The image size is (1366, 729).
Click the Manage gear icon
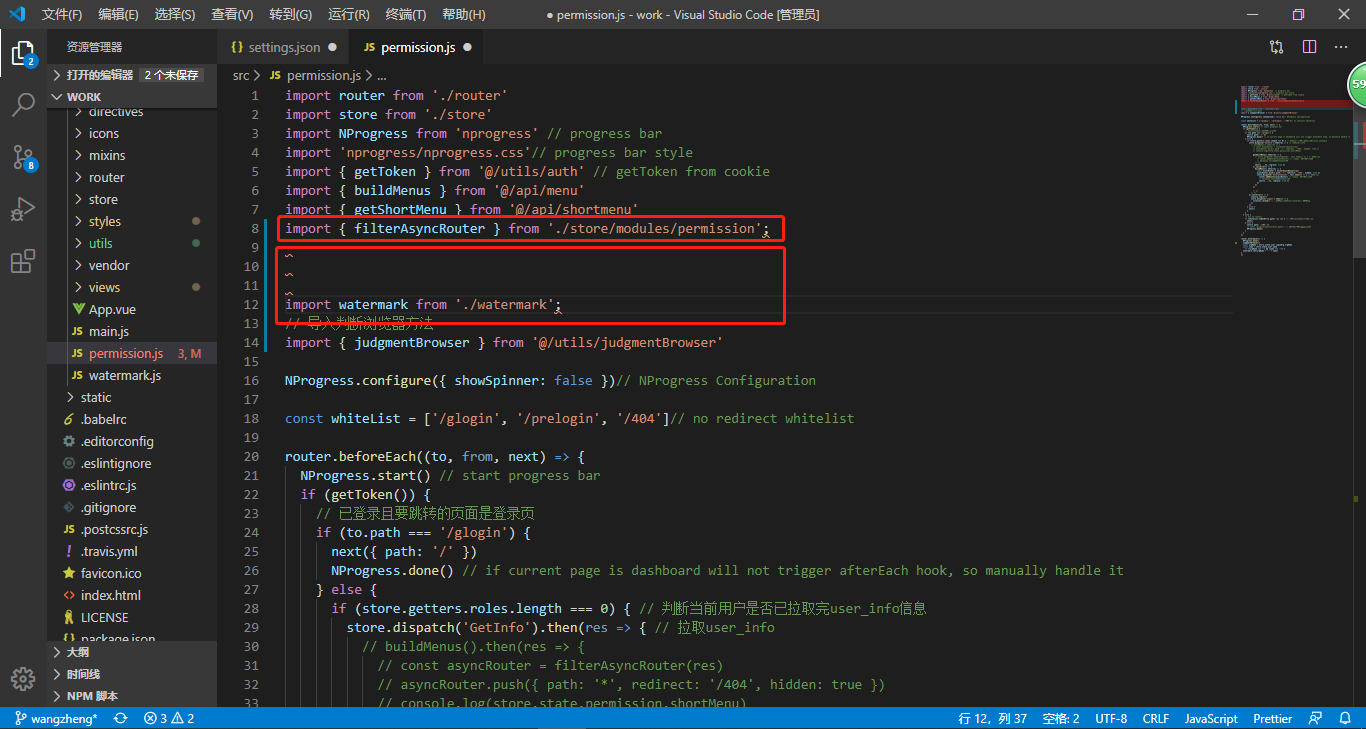pyautogui.click(x=23, y=679)
